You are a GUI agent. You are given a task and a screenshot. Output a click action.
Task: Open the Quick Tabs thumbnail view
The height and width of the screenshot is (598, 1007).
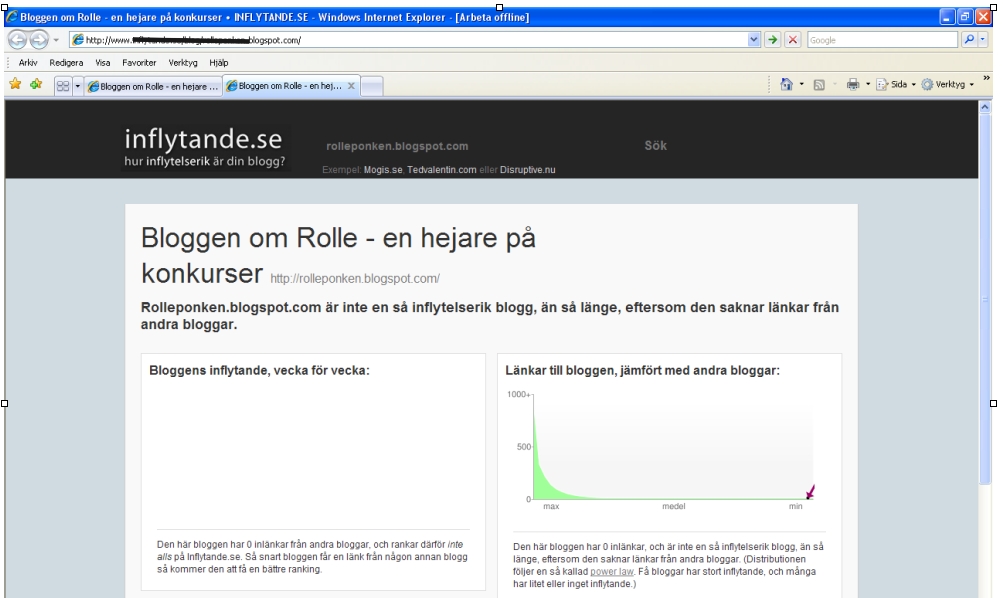pos(63,85)
